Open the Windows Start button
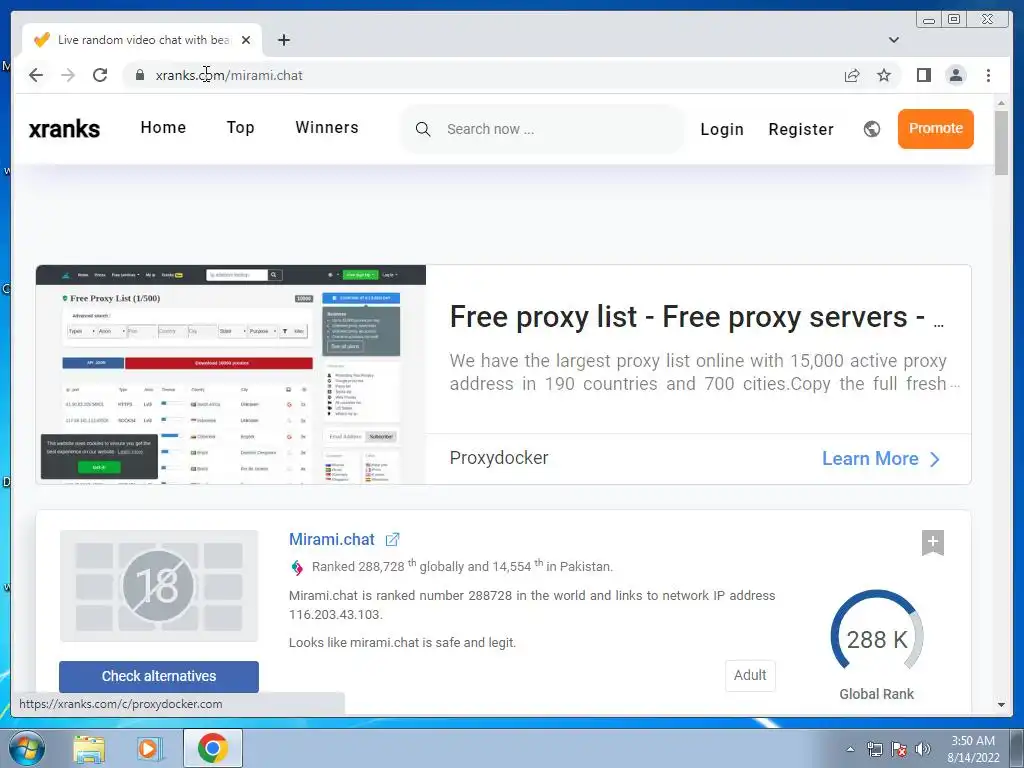 pyautogui.click(x=27, y=748)
